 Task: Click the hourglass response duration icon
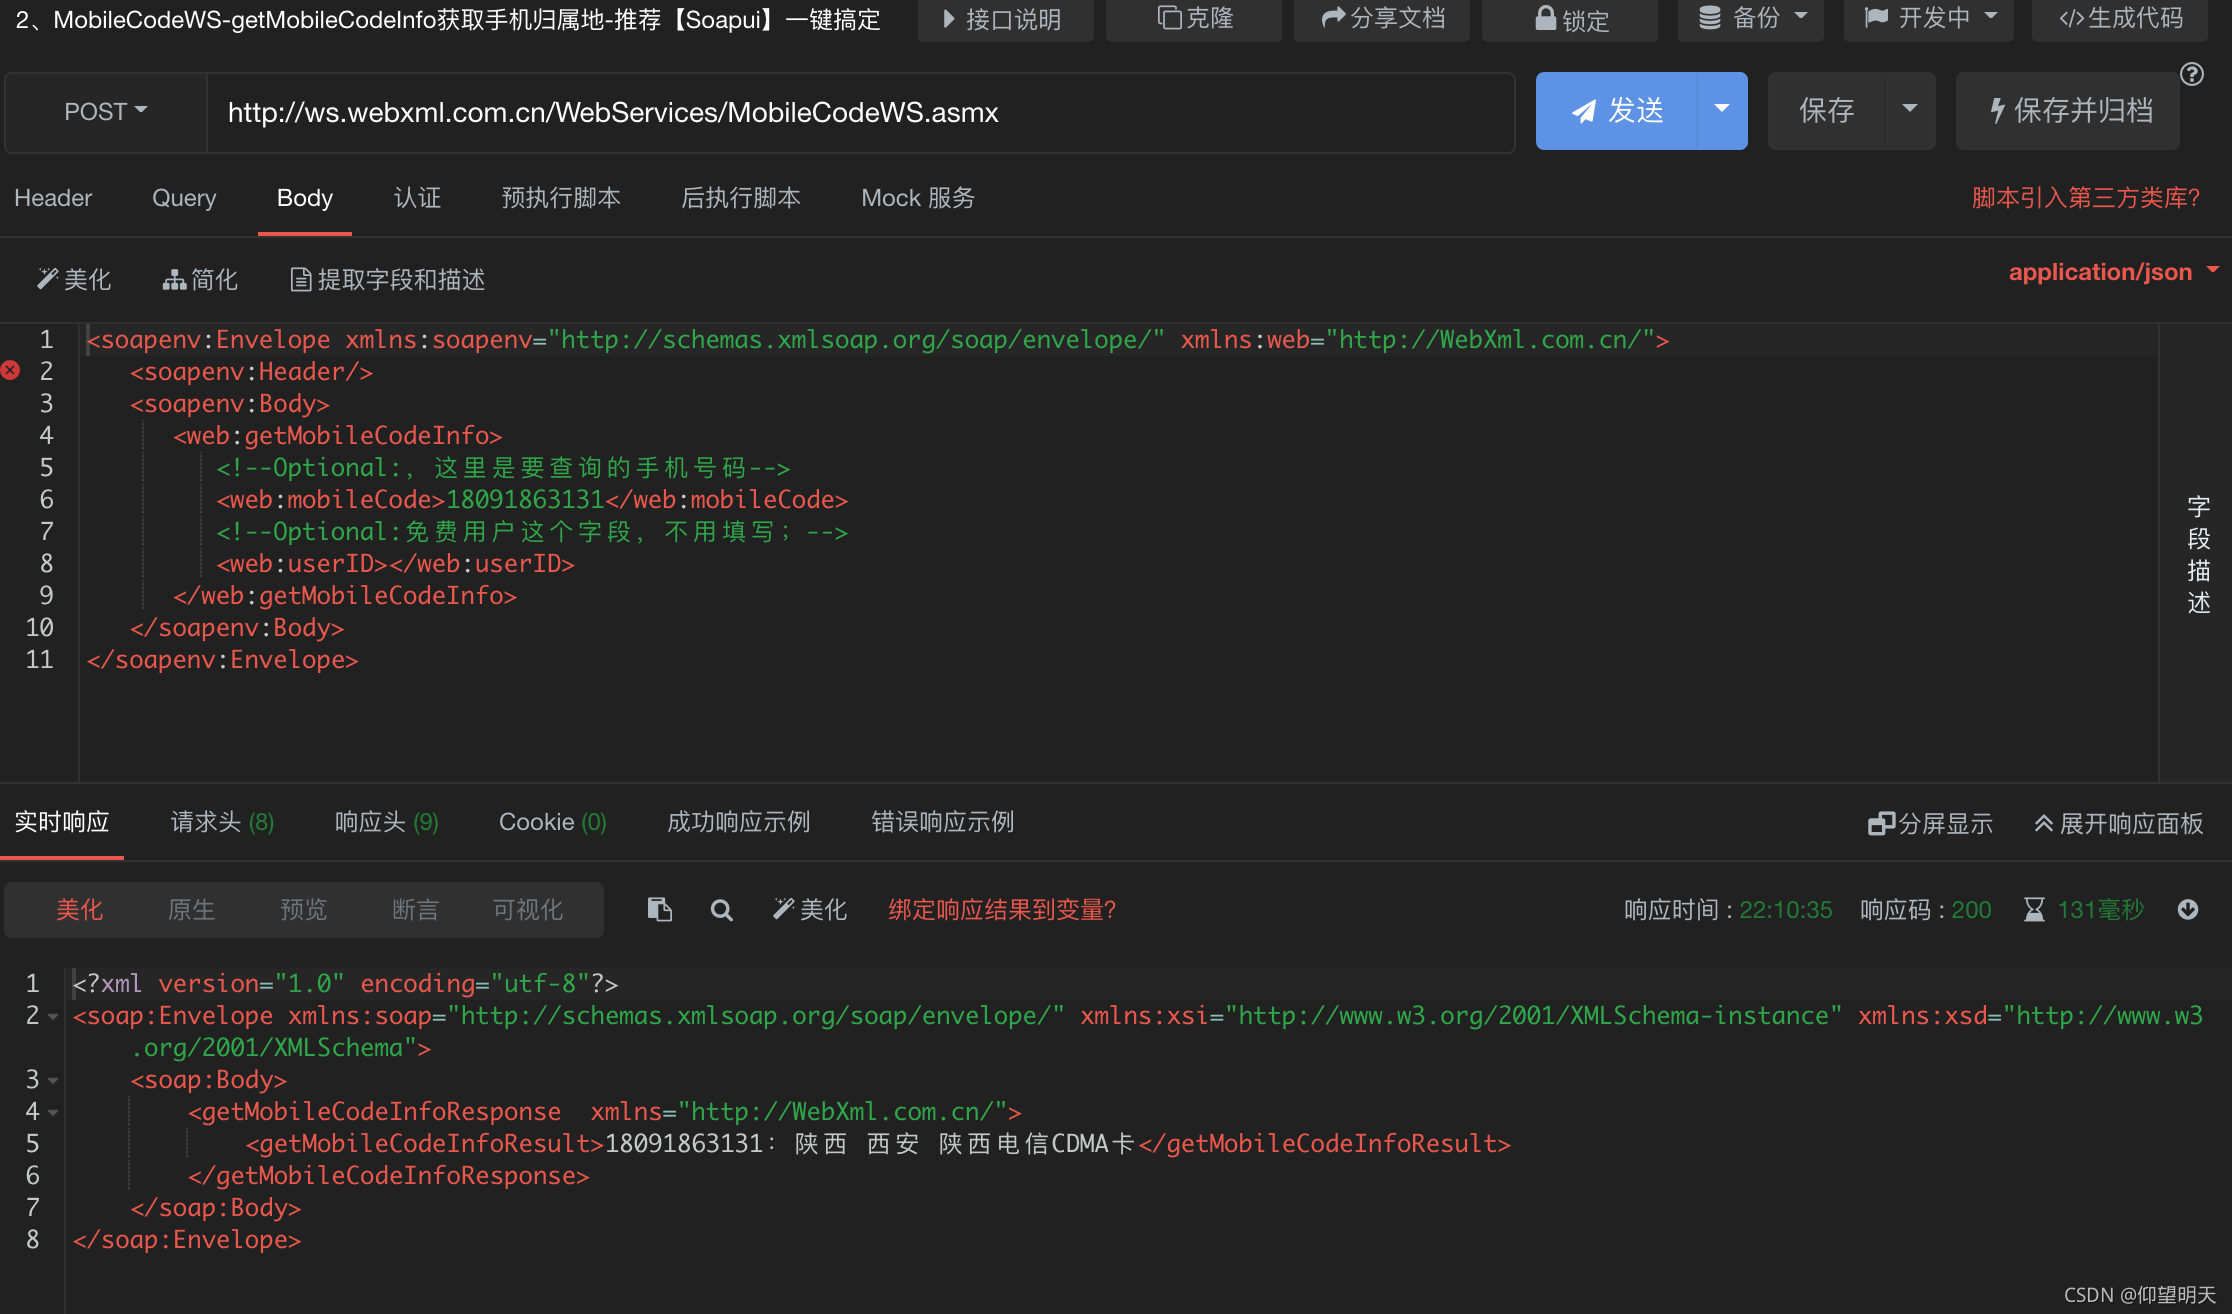pos(2034,909)
